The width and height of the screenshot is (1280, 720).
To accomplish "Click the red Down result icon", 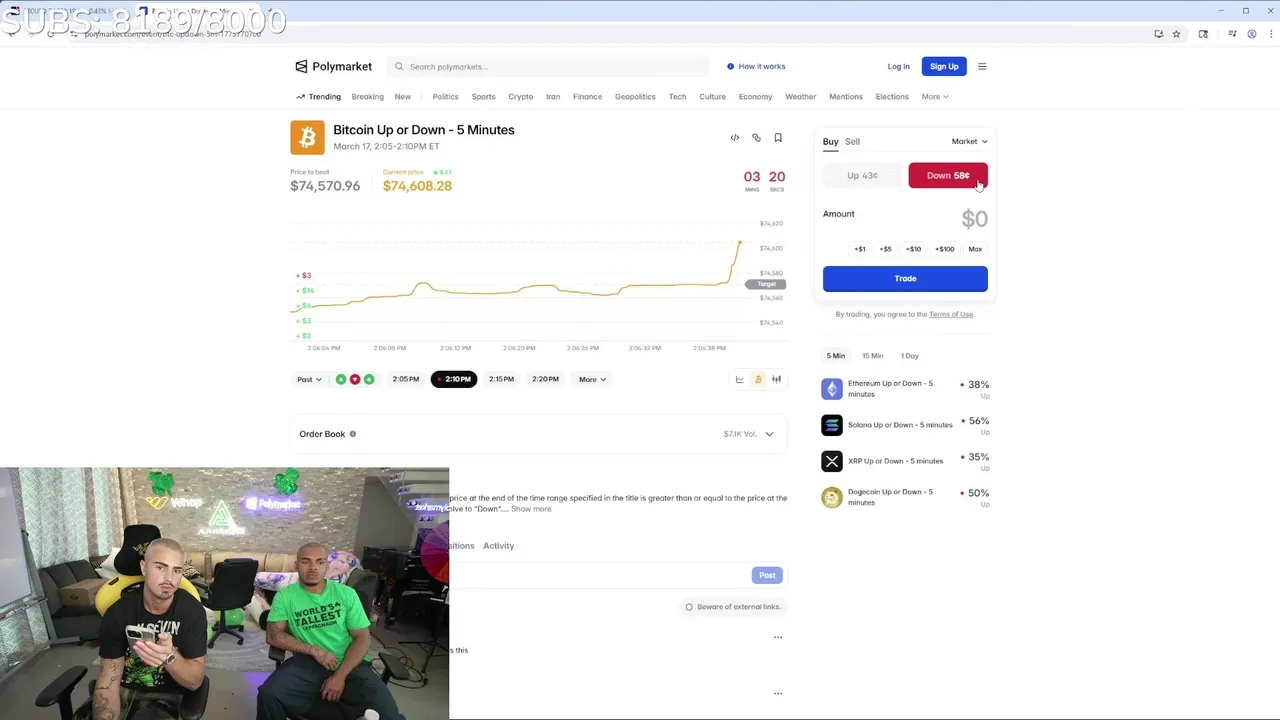I will [355, 379].
